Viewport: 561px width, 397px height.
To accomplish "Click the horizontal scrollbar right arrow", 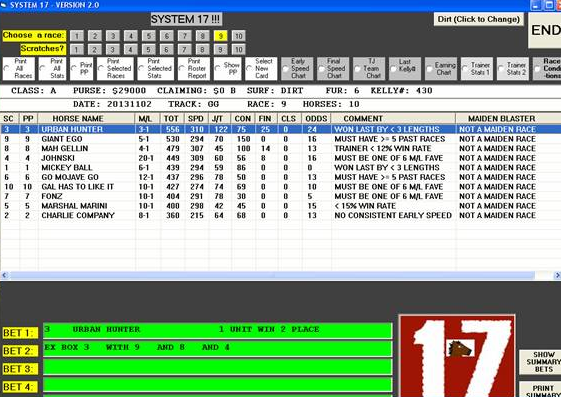I will (x=557, y=275).
